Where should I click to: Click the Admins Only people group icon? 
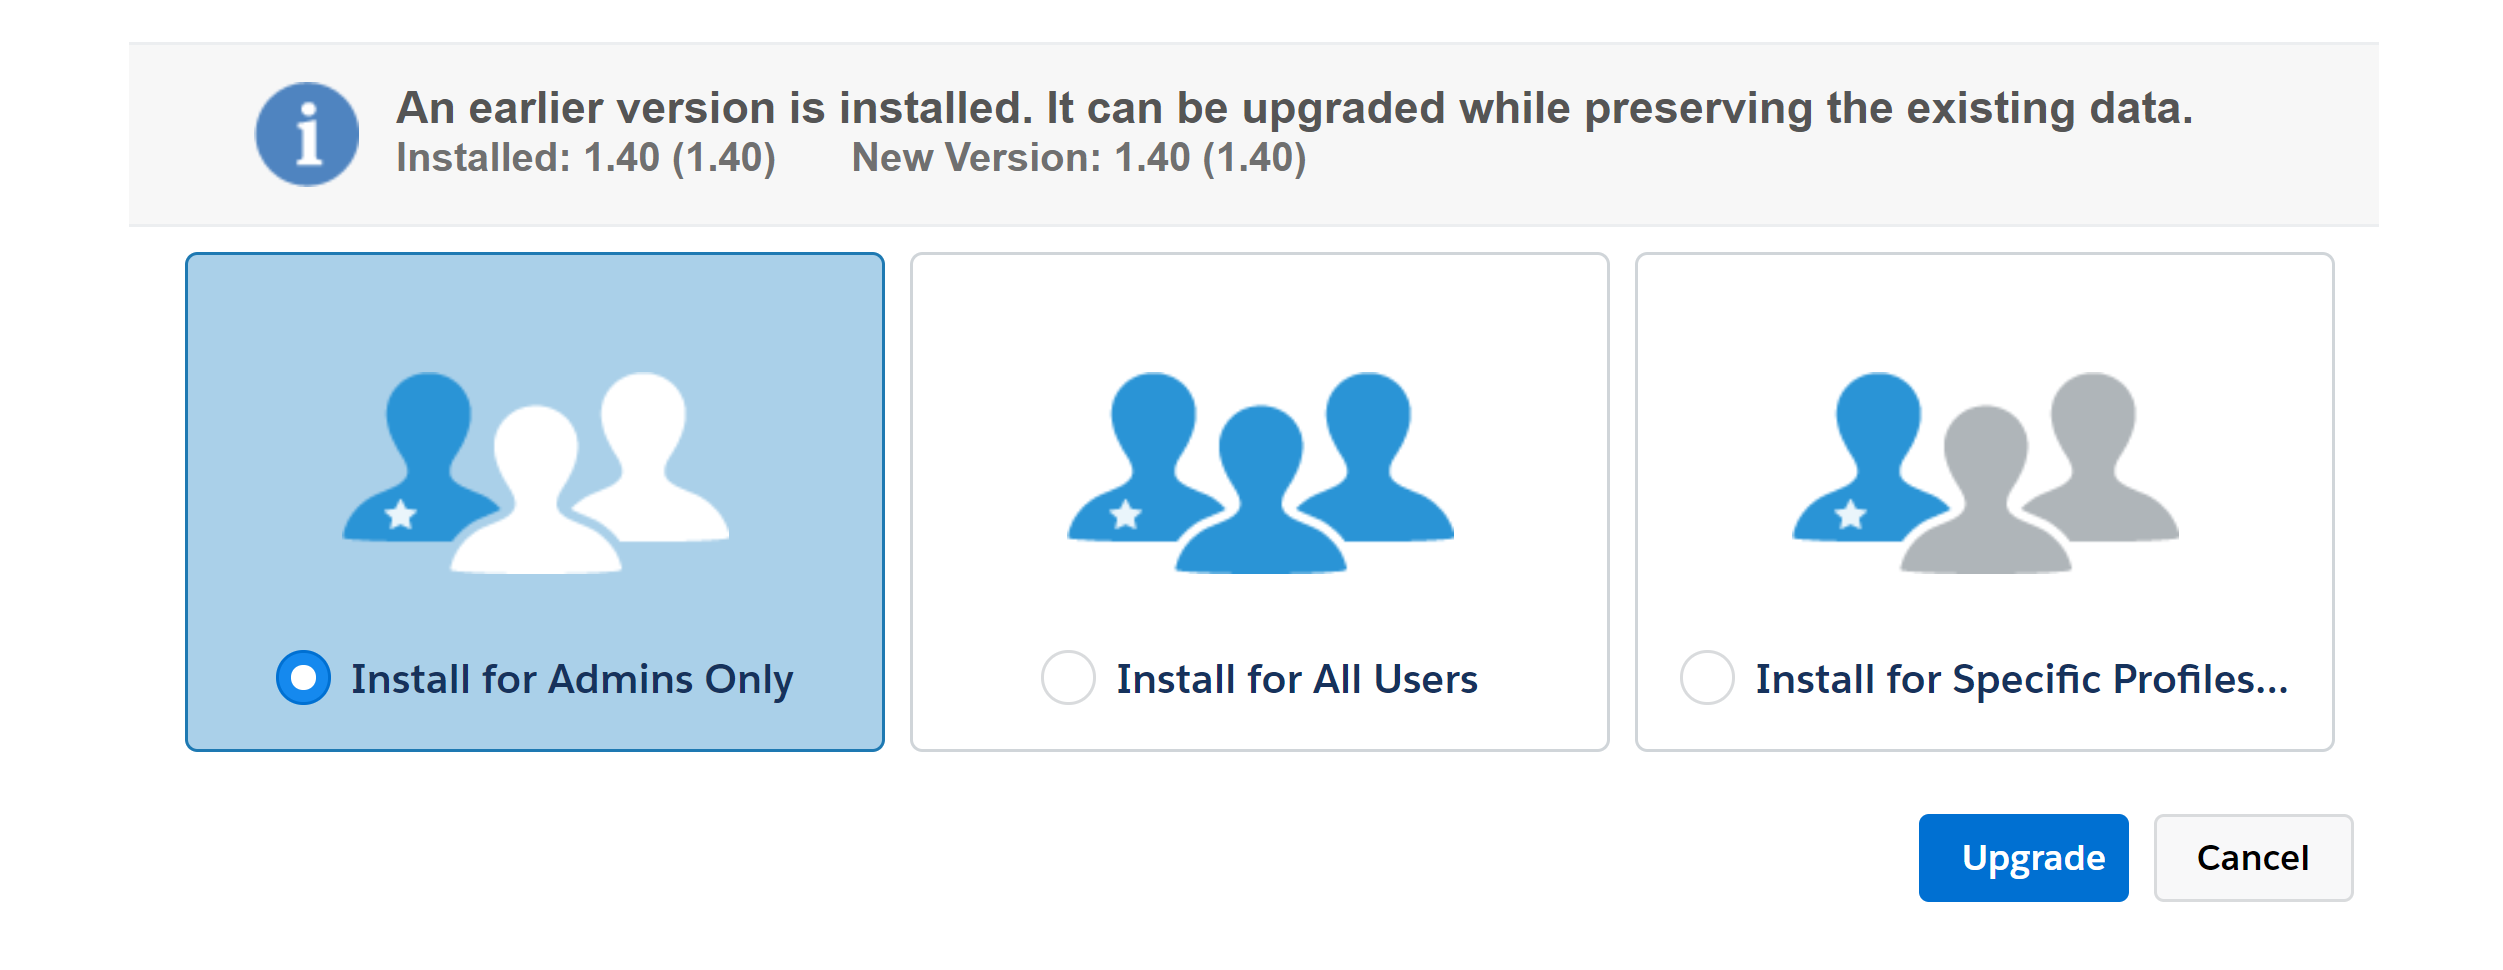536,472
